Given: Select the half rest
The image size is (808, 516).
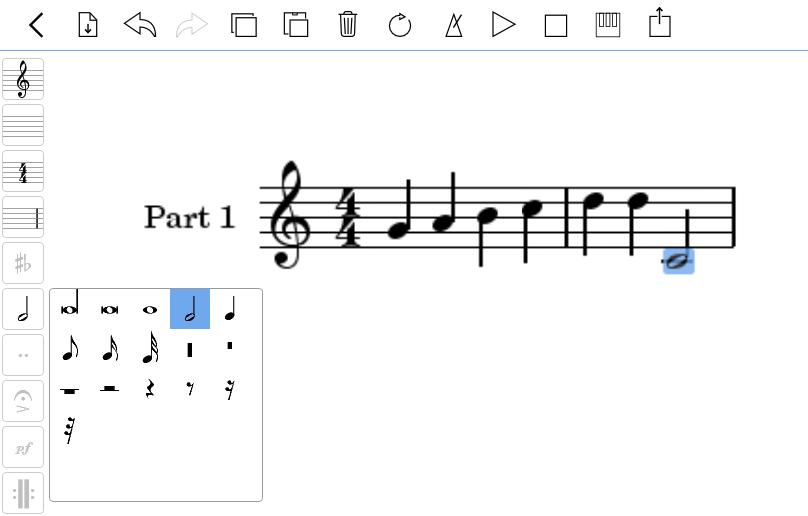Looking at the screenshot, I should 110,389.
